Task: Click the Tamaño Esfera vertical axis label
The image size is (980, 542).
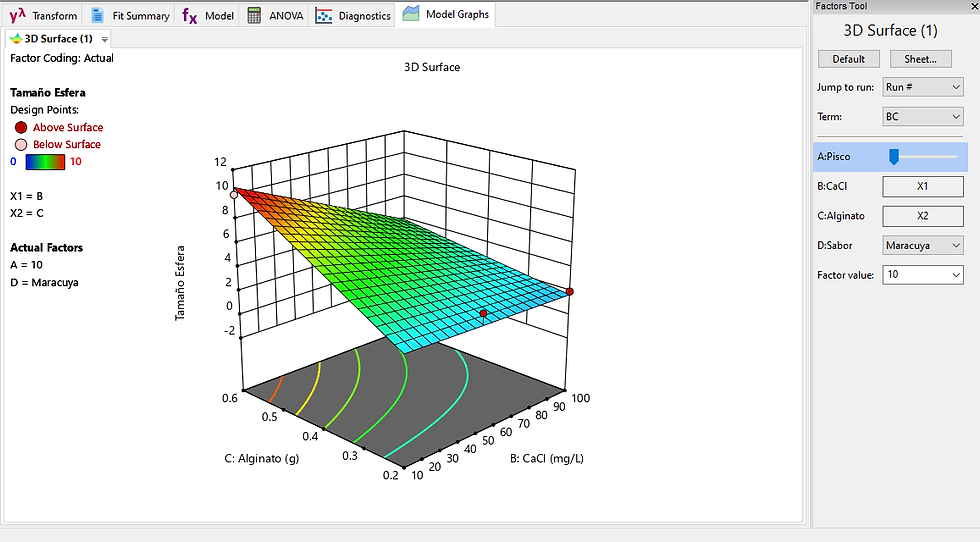Action: [x=180, y=283]
